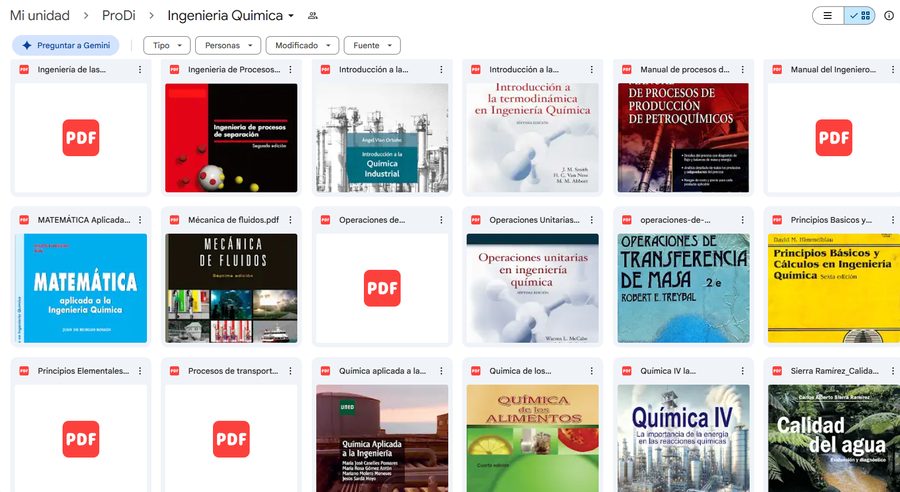
Task: Click the PDF type icon of Química IV la
Action: click(x=627, y=371)
